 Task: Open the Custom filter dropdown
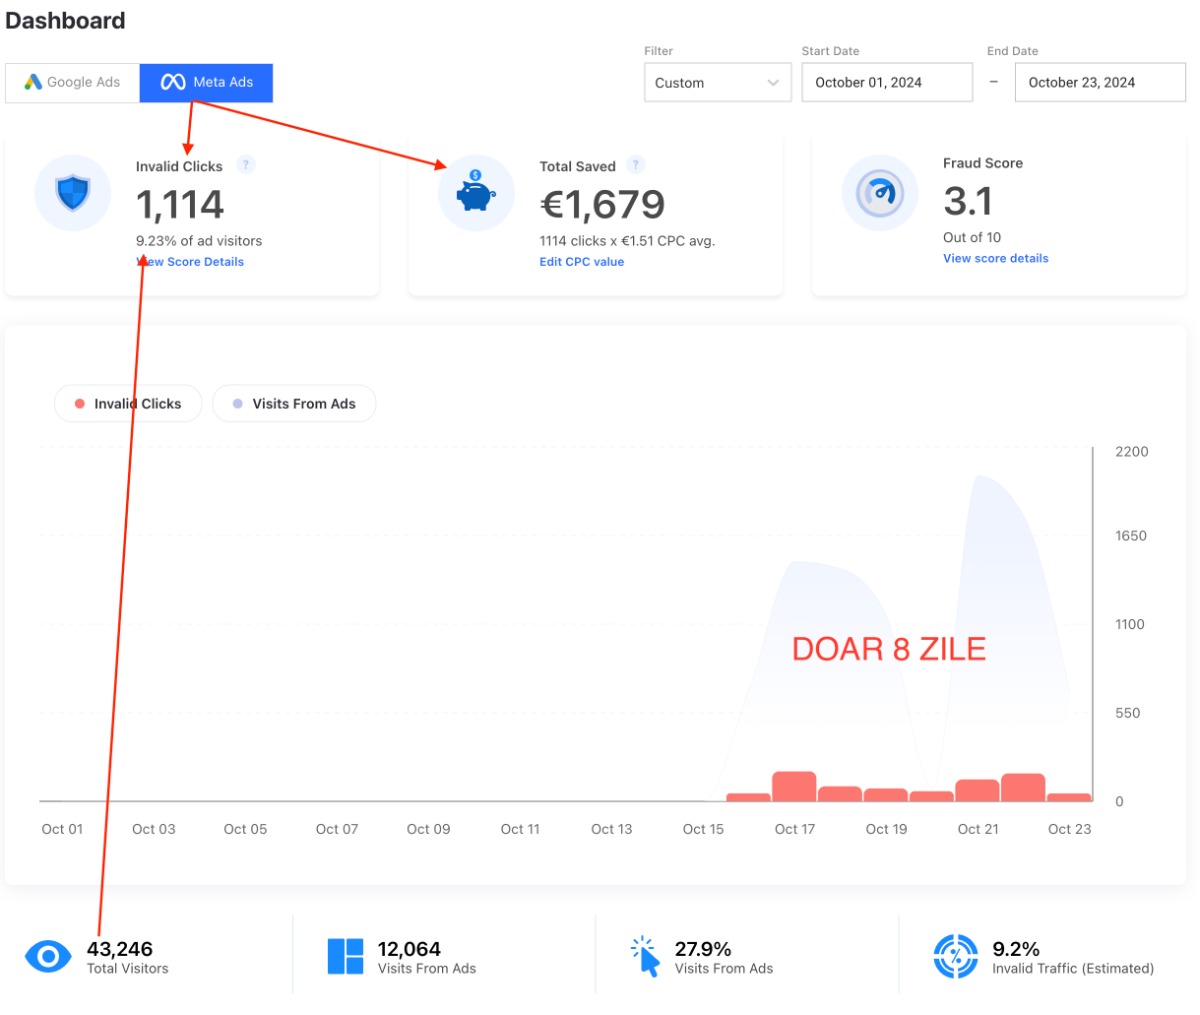(x=718, y=83)
